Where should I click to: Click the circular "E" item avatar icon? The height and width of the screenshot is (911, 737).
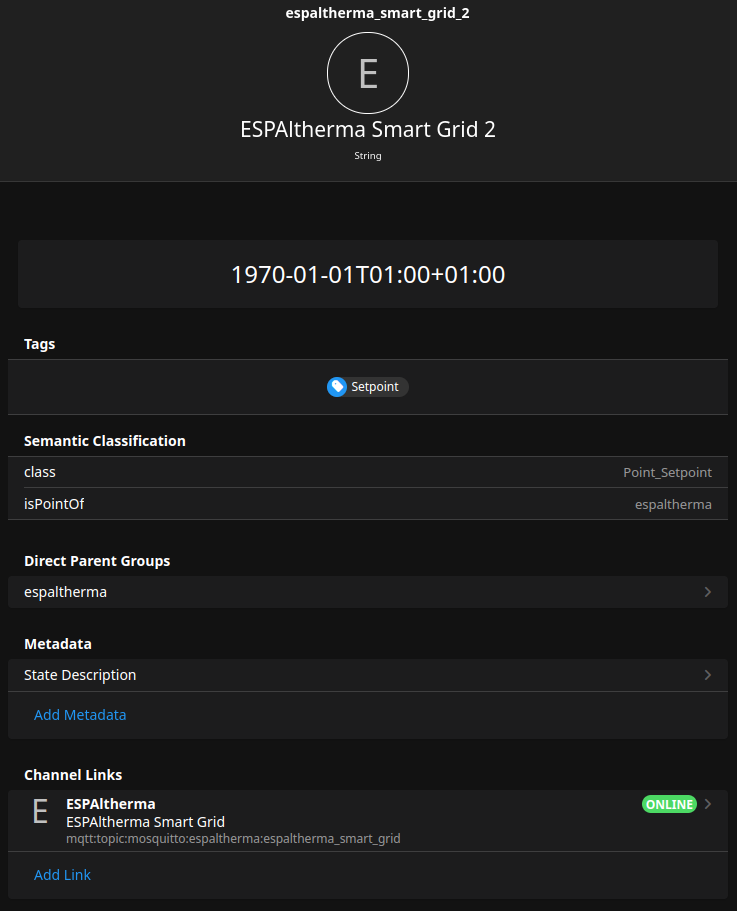click(x=368, y=73)
